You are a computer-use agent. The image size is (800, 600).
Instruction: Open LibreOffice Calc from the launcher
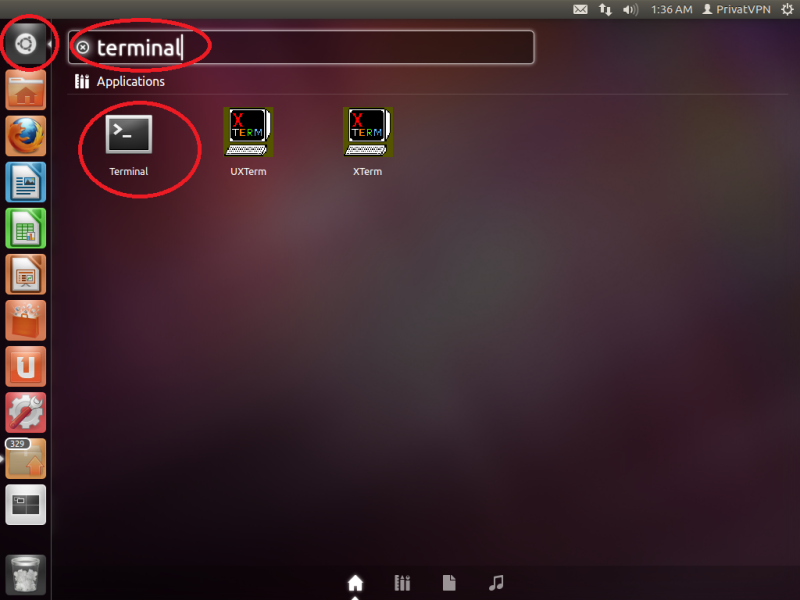pyautogui.click(x=25, y=229)
